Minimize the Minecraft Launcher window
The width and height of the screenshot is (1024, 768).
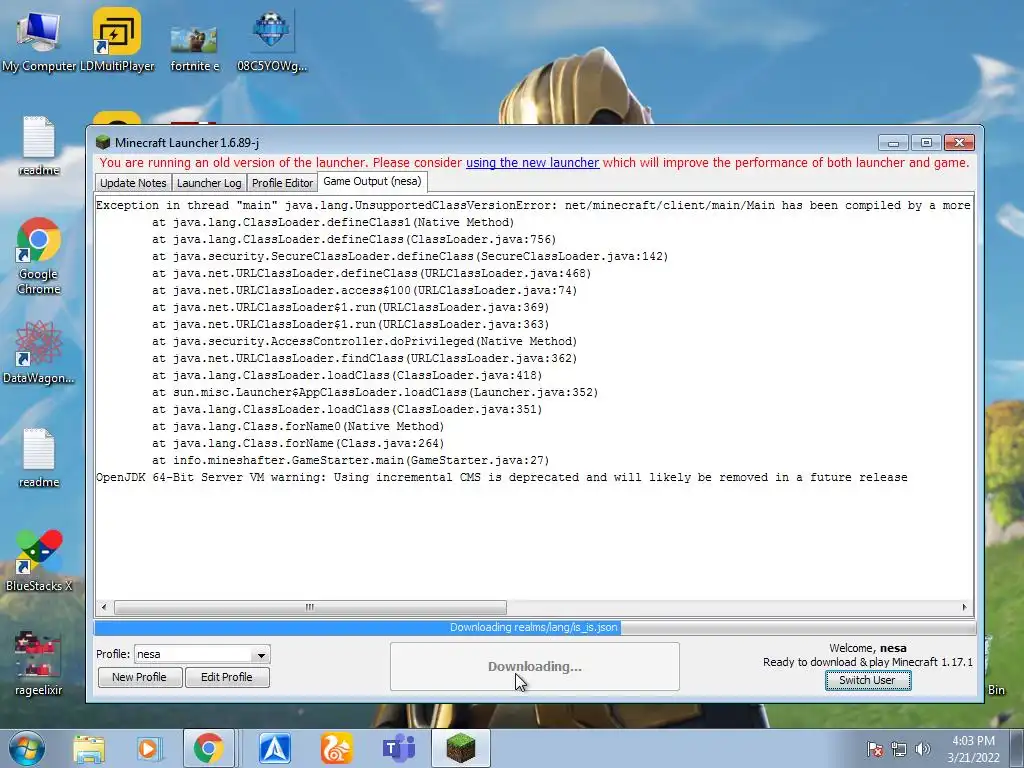coord(893,142)
